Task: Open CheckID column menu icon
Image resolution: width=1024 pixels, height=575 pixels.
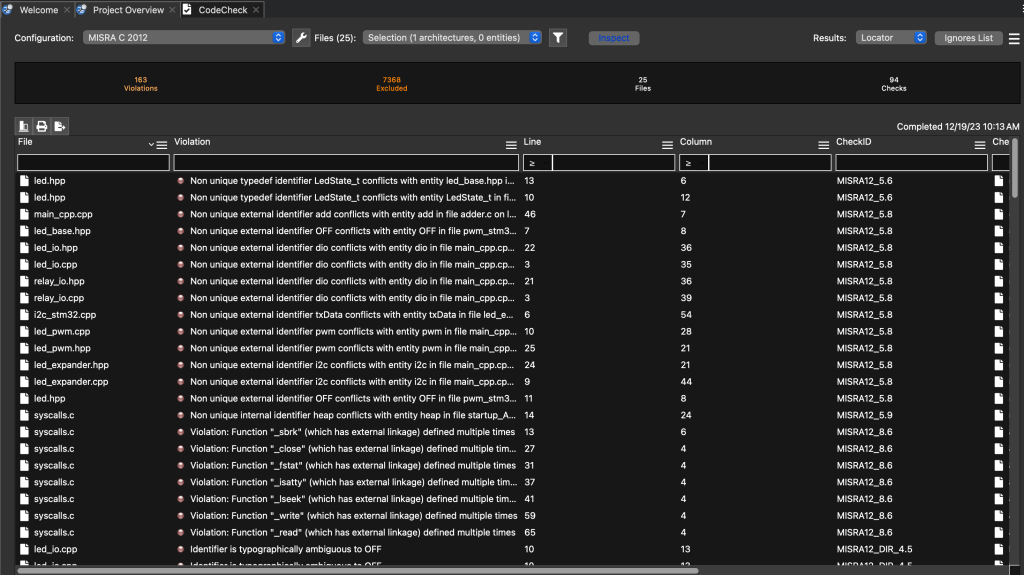Action: tap(980, 145)
